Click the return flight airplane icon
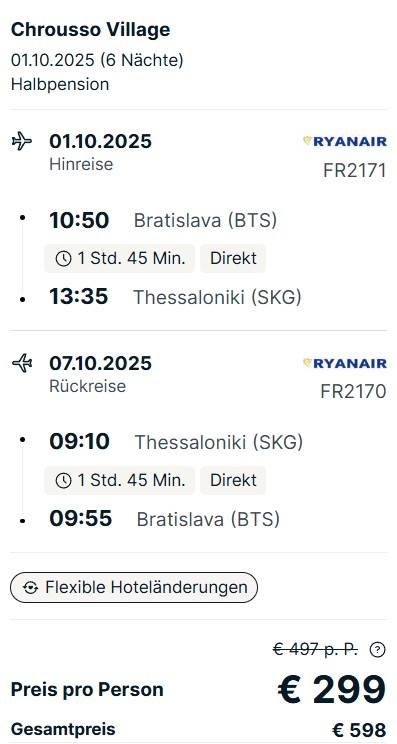This screenshot has width=397, height=744. (x=22, y=363)
